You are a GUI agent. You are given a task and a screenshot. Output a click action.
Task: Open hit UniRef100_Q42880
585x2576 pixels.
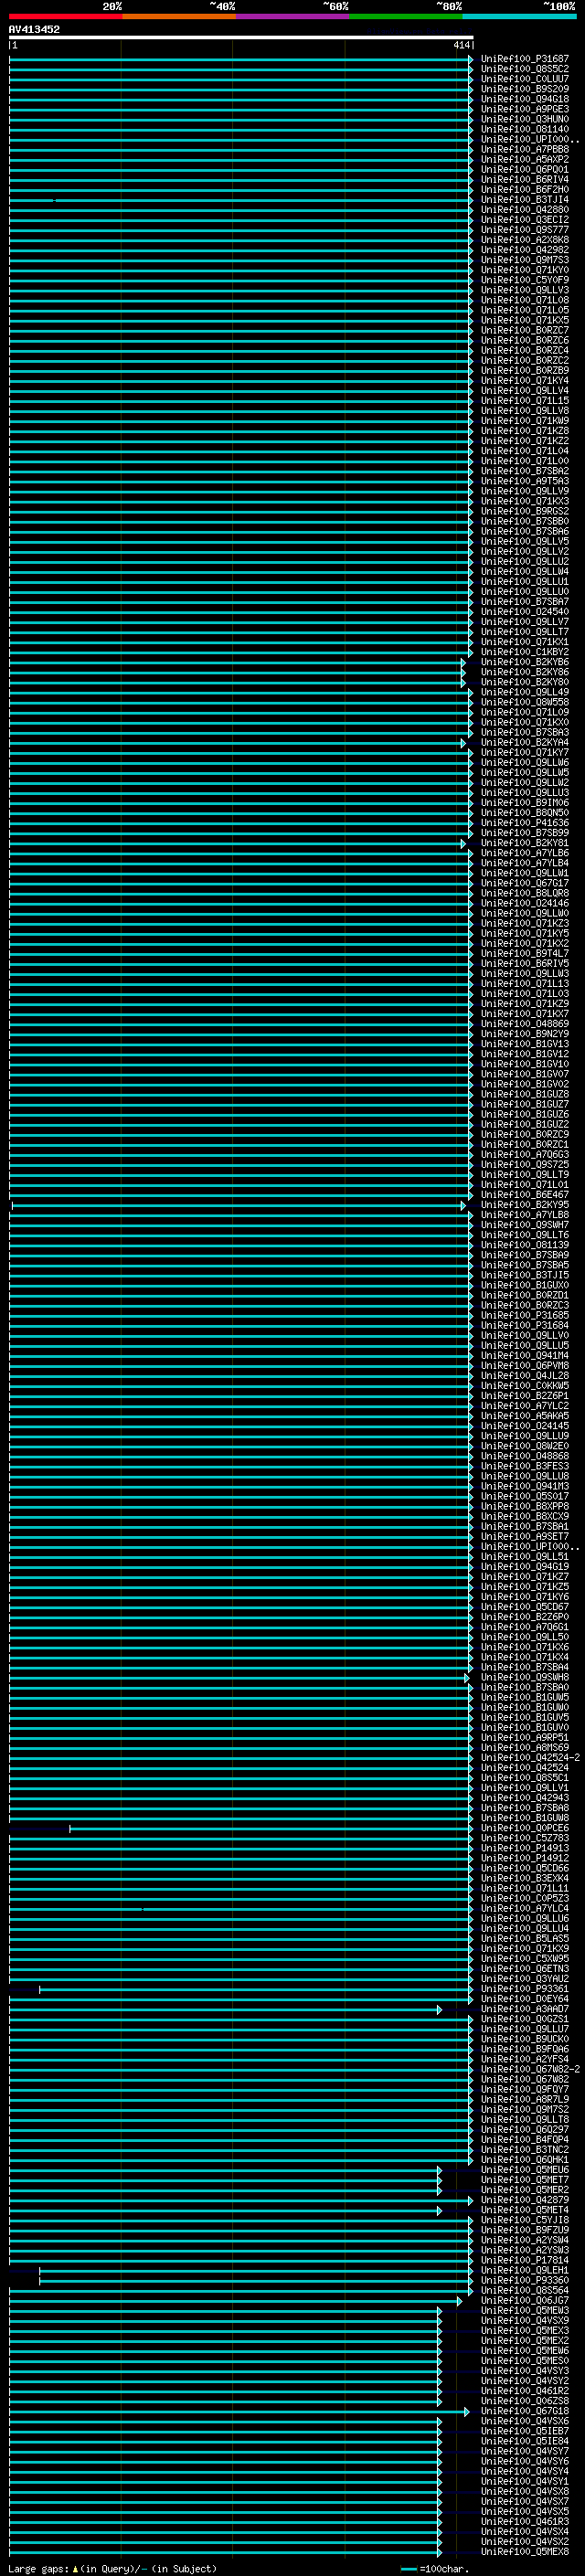pos(524,210)
